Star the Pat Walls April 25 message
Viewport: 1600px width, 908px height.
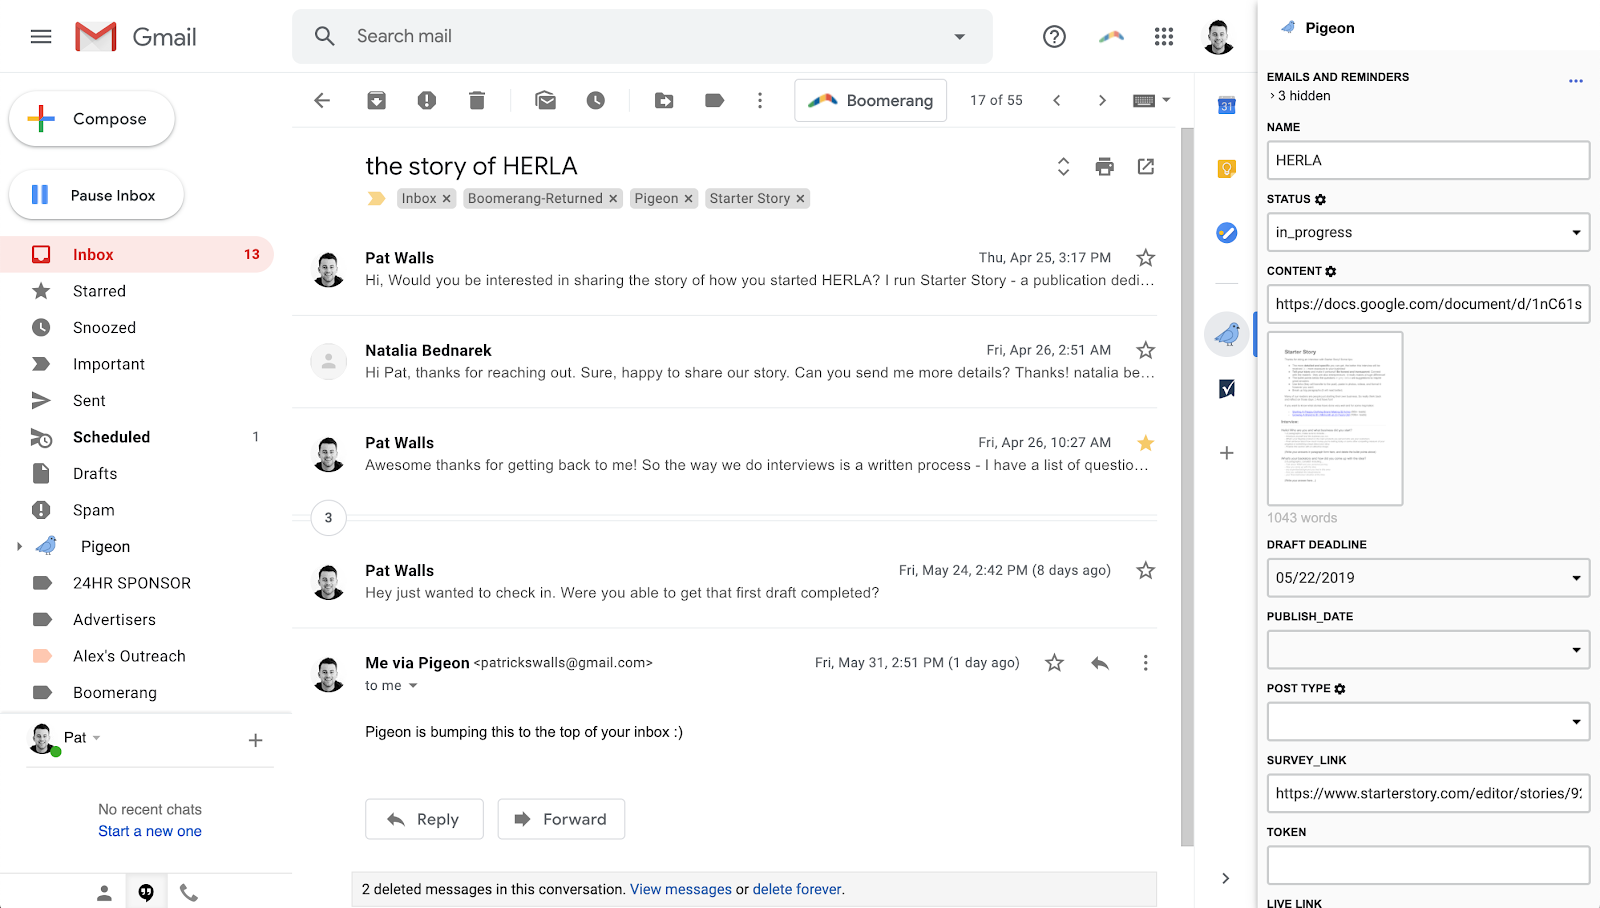click(1146, 258)
